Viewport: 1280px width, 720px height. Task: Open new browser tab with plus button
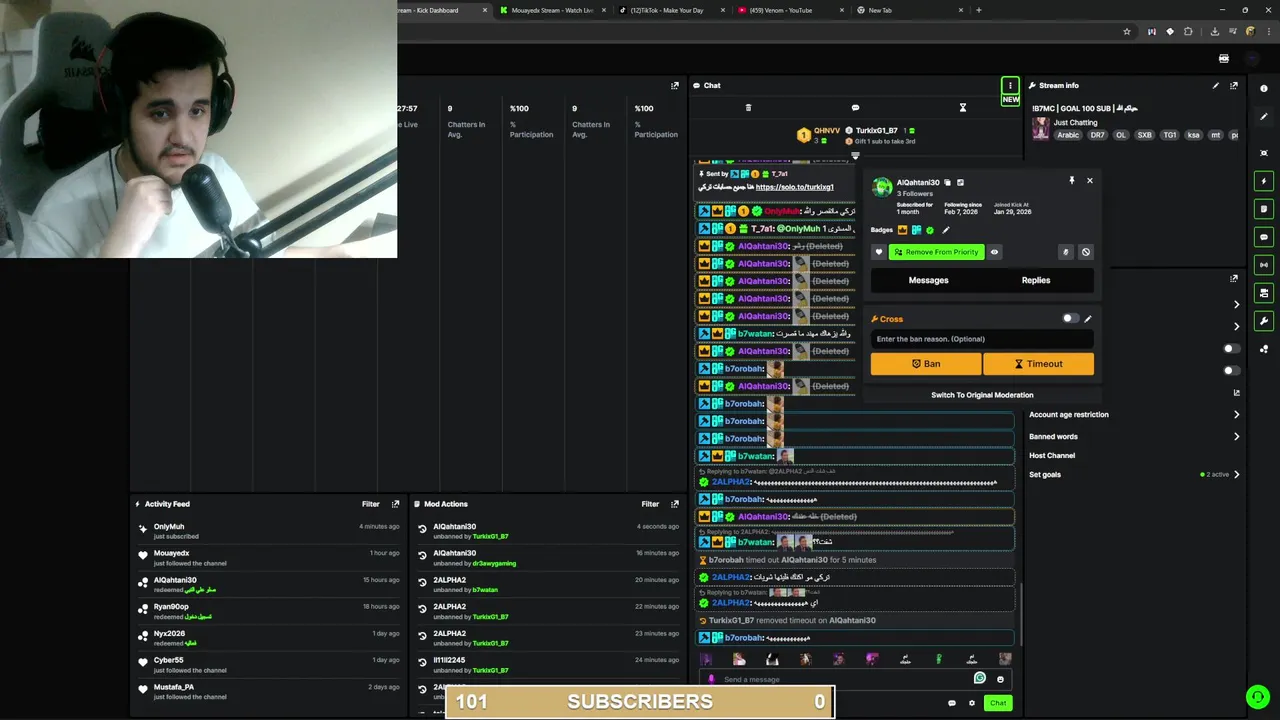[978, 10]
